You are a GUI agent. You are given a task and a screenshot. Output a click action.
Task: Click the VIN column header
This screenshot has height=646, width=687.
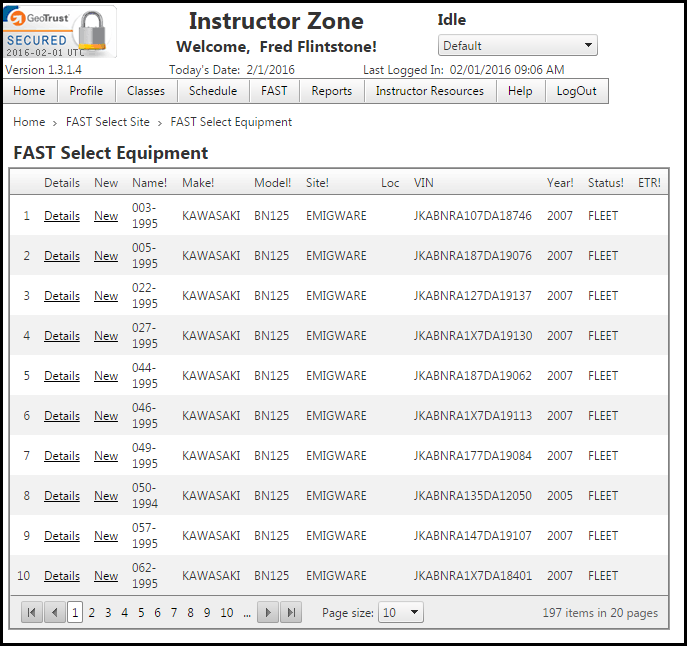pos(424,183)
